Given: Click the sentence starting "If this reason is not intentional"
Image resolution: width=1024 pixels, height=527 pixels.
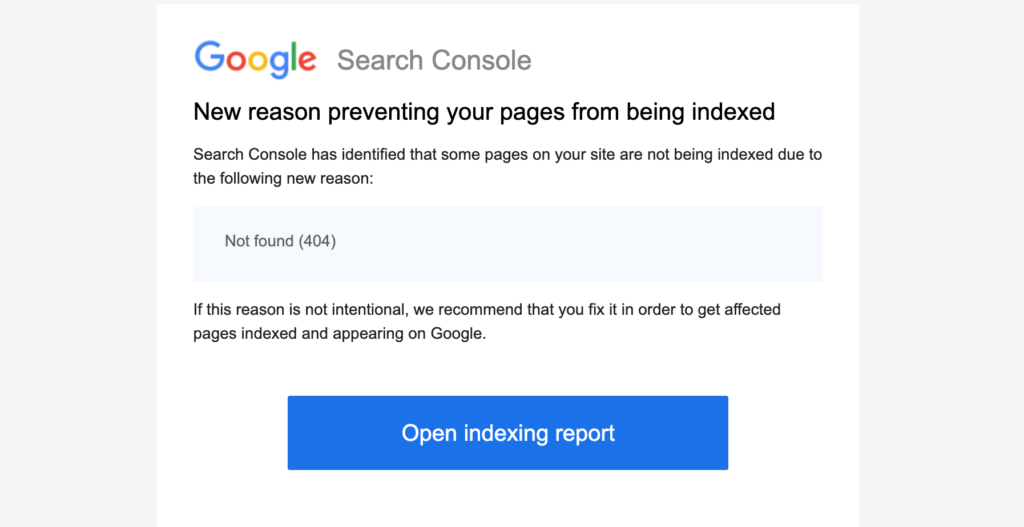Looking at the screenshot, I should point(486,310).
